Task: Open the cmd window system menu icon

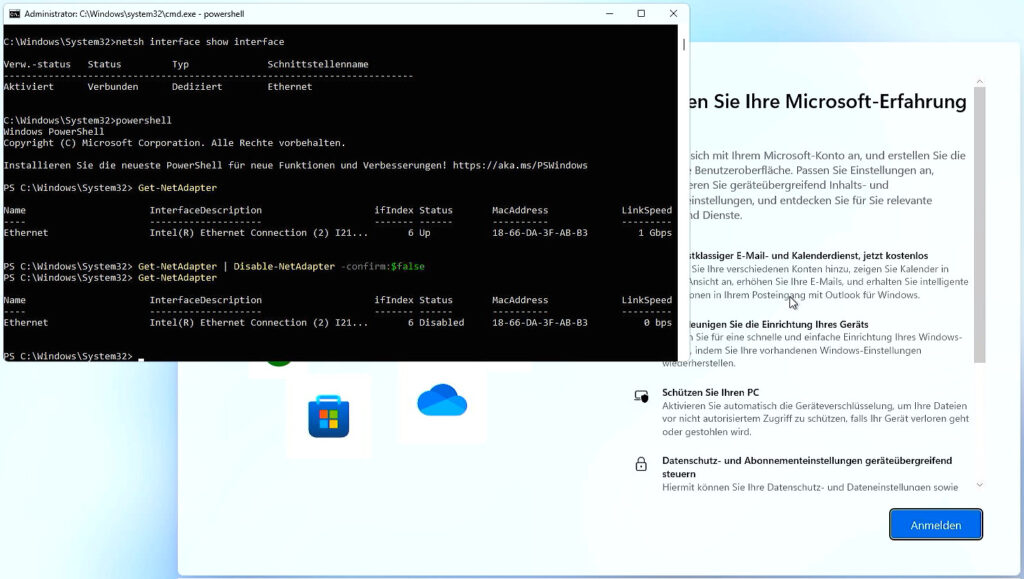Action: tap(14, 14)
